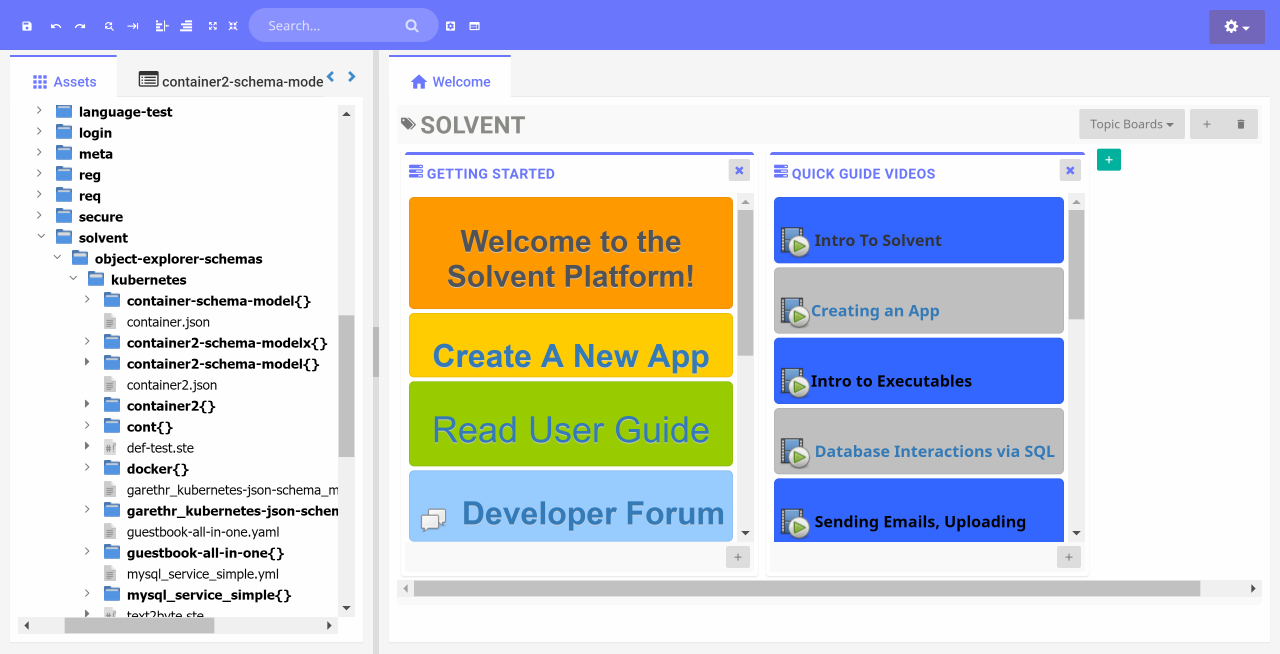1280x654 pixels.
Task: Click the green add column plus button
Action: pyautogui.click(x=1108, y=160)
